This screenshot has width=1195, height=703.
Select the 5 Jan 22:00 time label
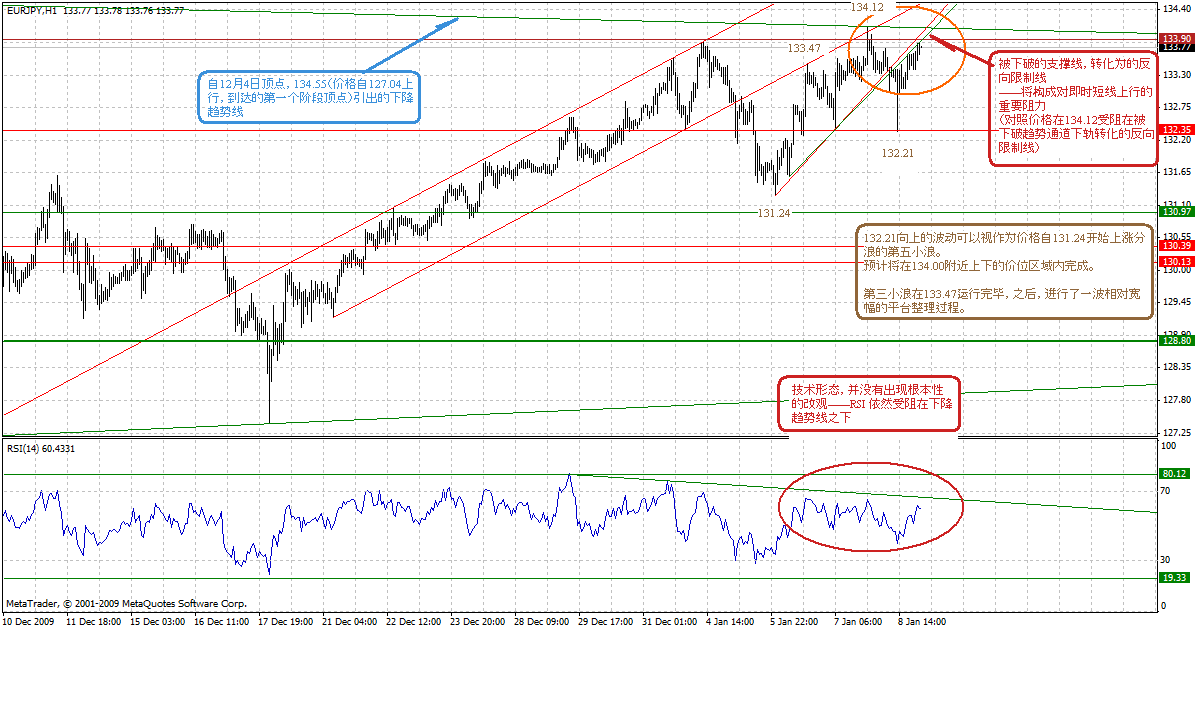tap(794, 621)
